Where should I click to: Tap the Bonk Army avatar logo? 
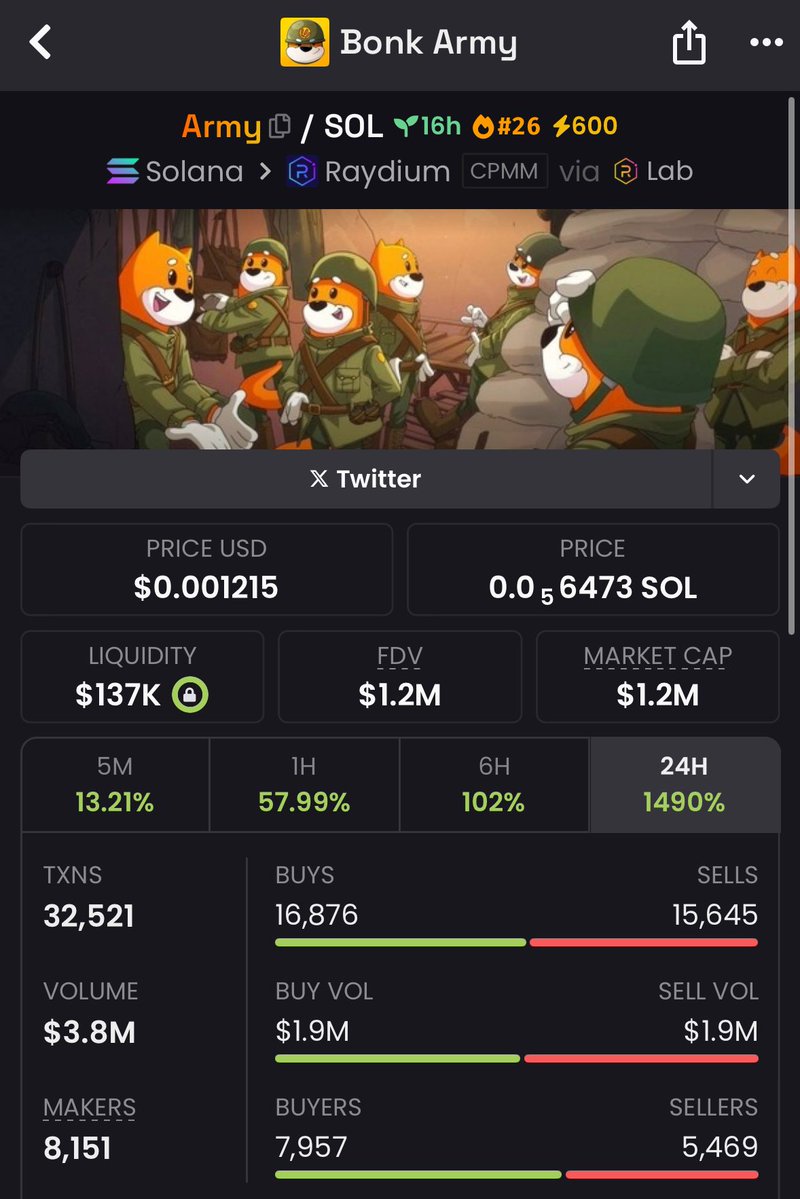click(x=304, y=43)
